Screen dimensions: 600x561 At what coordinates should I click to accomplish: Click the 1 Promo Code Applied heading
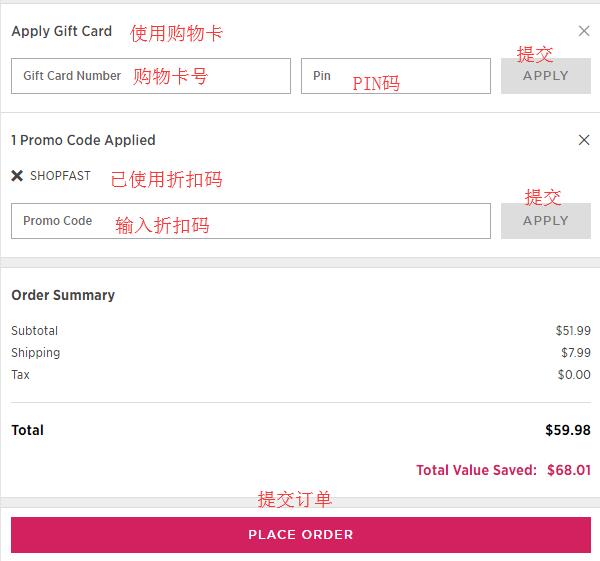click(x=83, y=140)
